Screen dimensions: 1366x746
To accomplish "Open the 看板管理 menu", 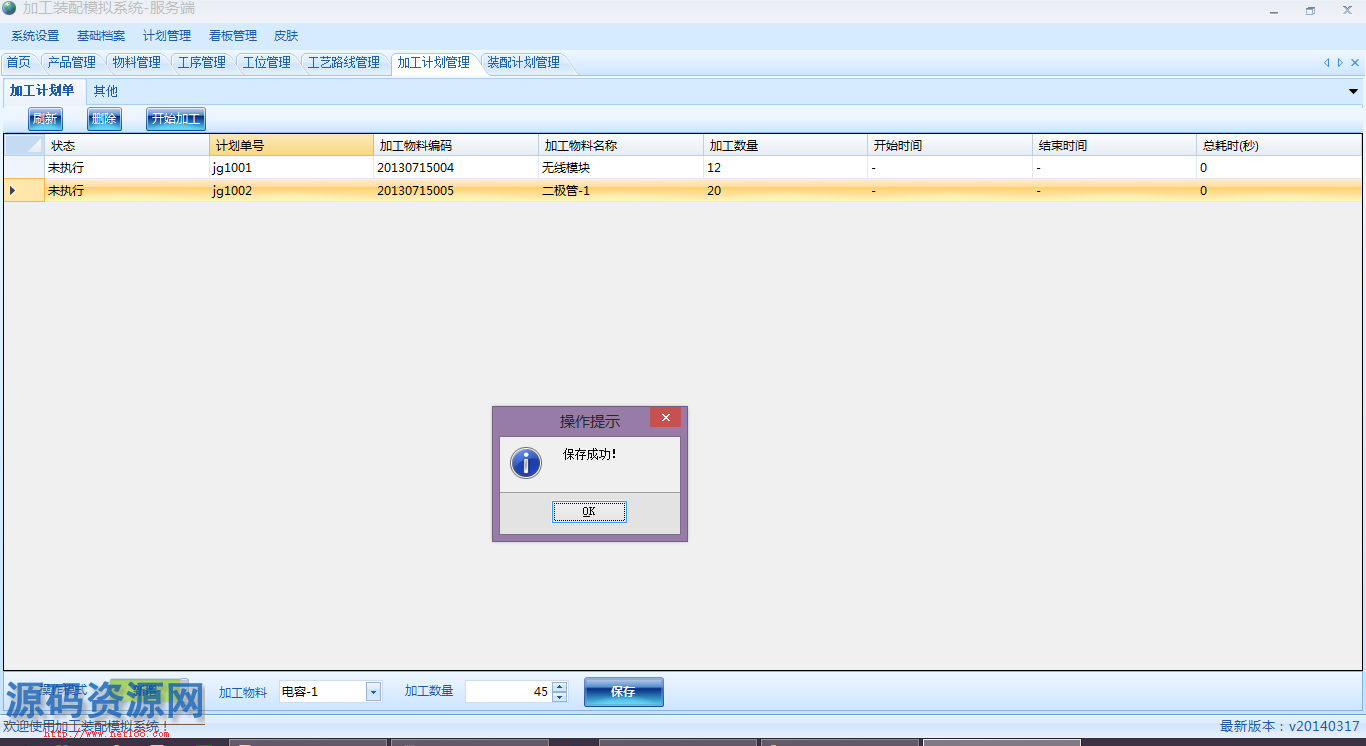I will (233, 36).
